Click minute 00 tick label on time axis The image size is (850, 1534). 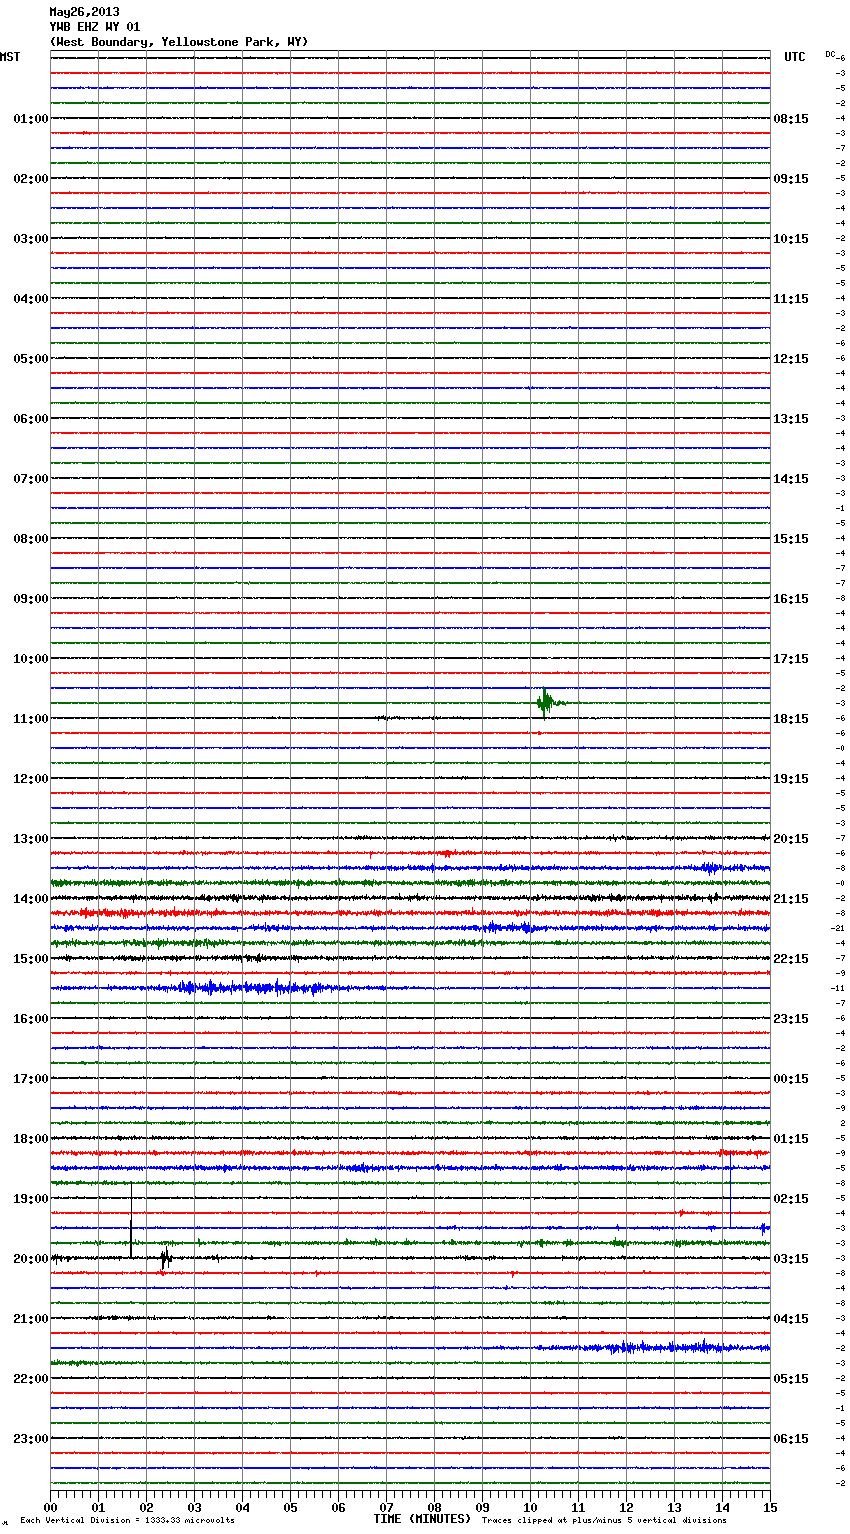pos(50,1507)
